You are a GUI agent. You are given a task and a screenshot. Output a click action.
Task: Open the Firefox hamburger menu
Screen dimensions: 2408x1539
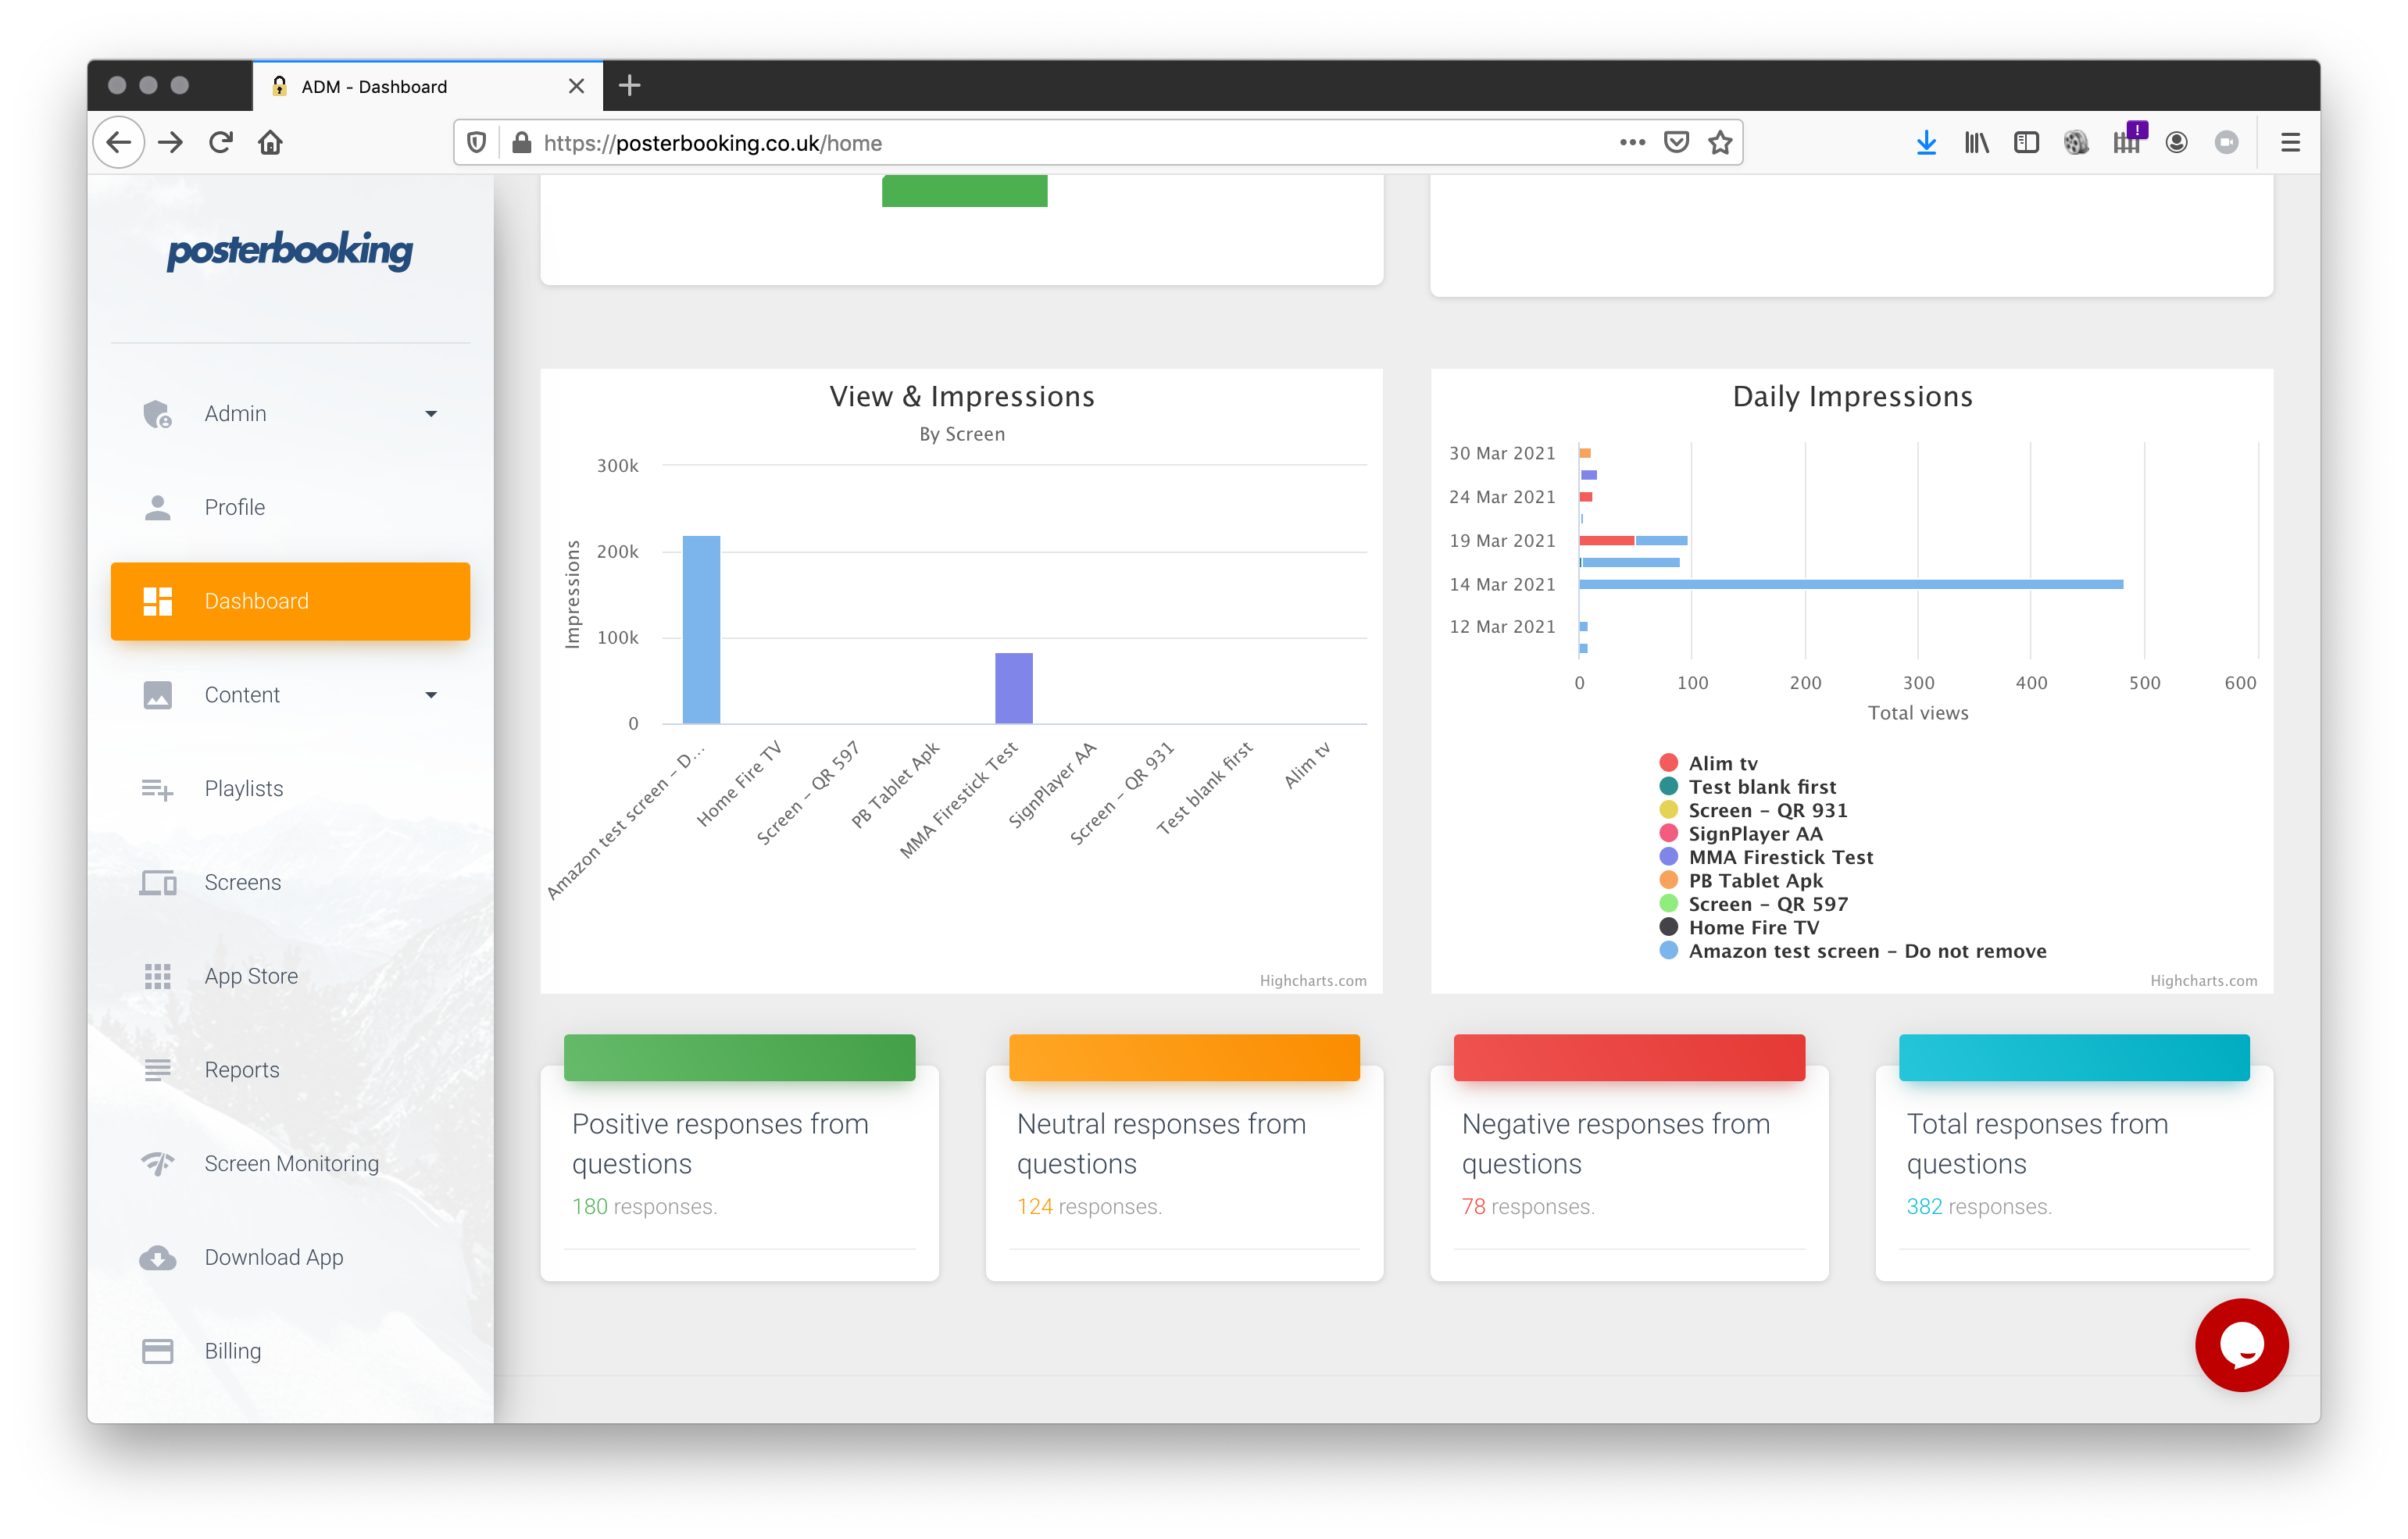tap(2290, 143)
